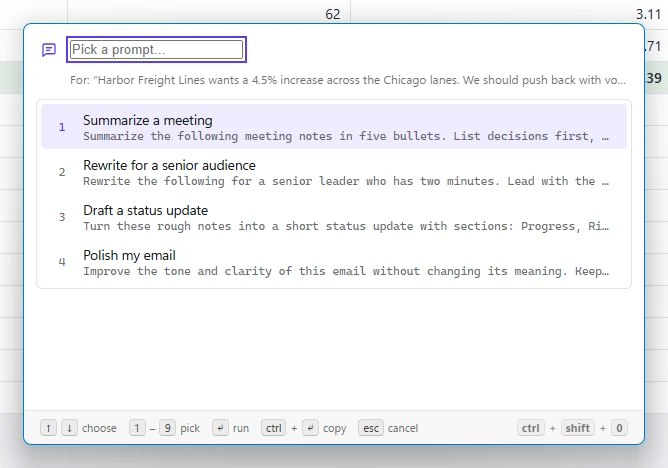Click the up arrow key hint
The width and height of the screenshot is (668, 468).
tap(49, 428)
